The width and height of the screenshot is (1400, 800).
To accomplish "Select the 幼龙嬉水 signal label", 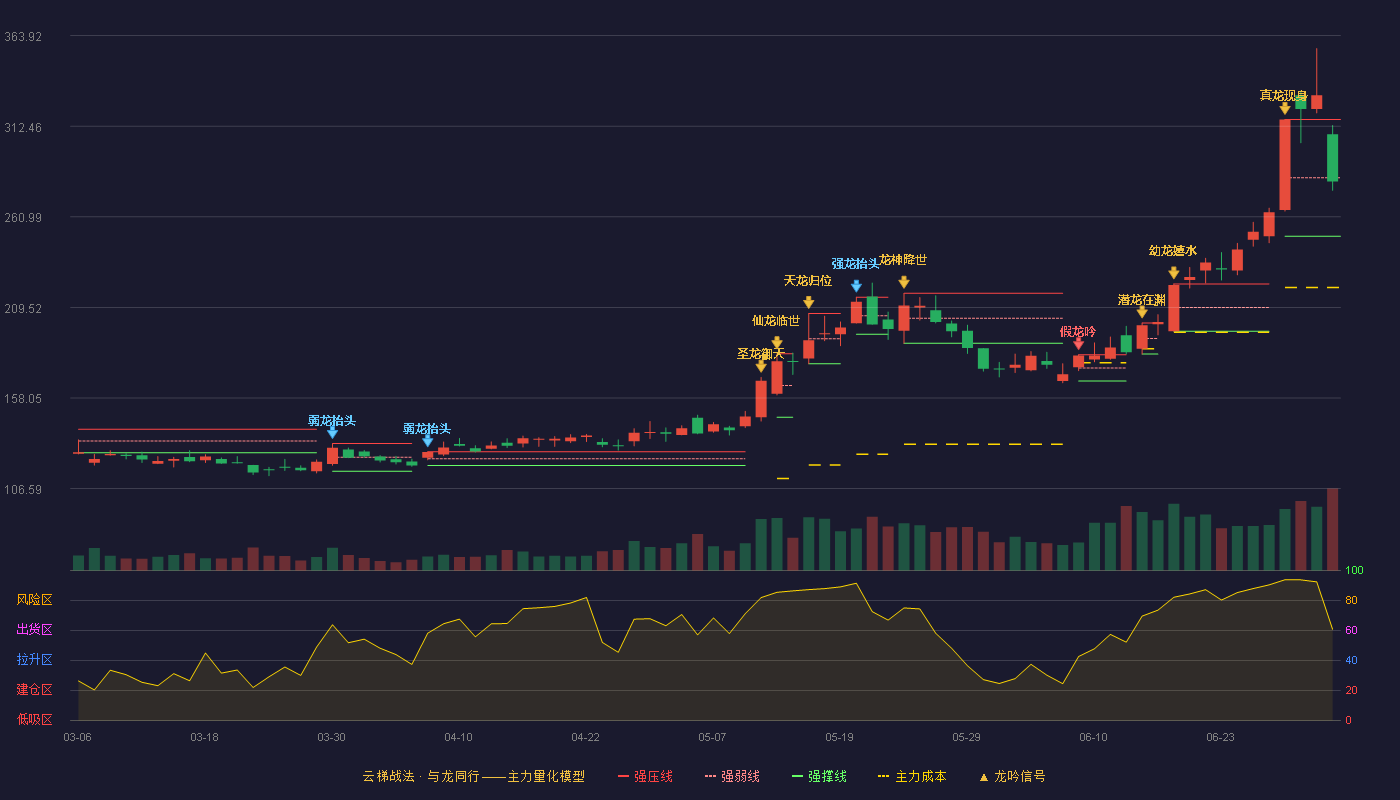I will pos(1172,250).
